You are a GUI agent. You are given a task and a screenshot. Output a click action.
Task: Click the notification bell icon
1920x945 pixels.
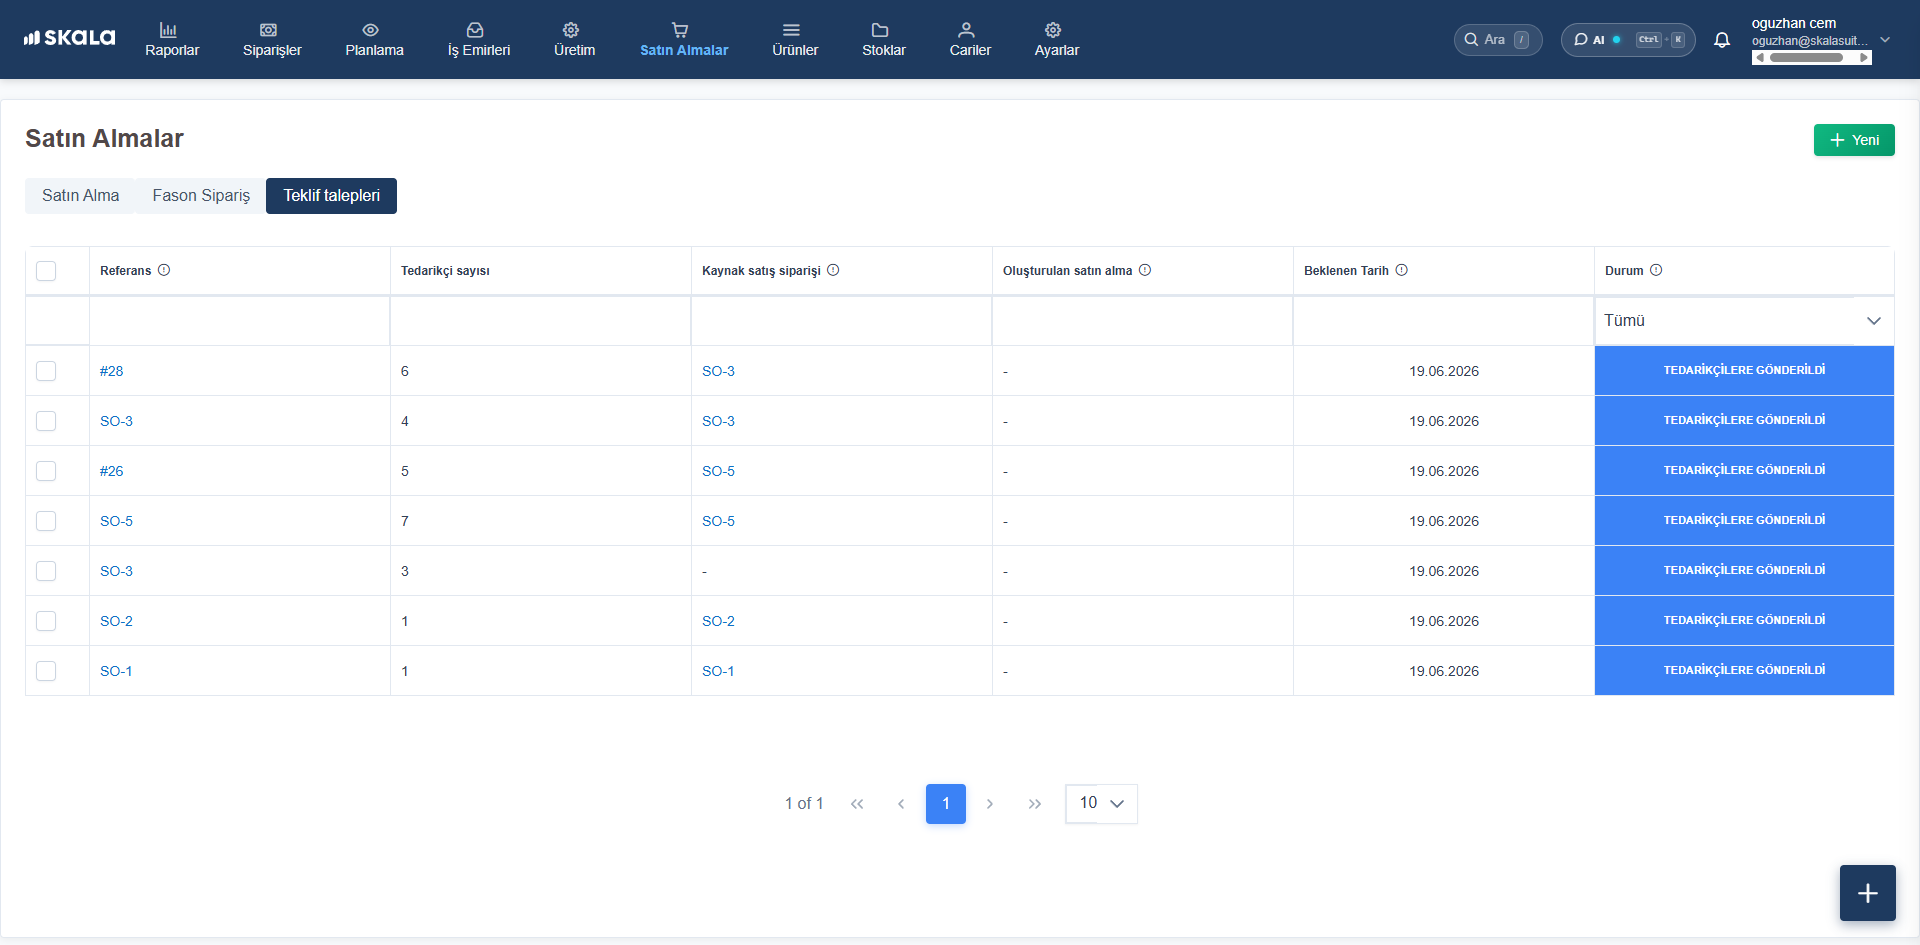point(1722,40)
